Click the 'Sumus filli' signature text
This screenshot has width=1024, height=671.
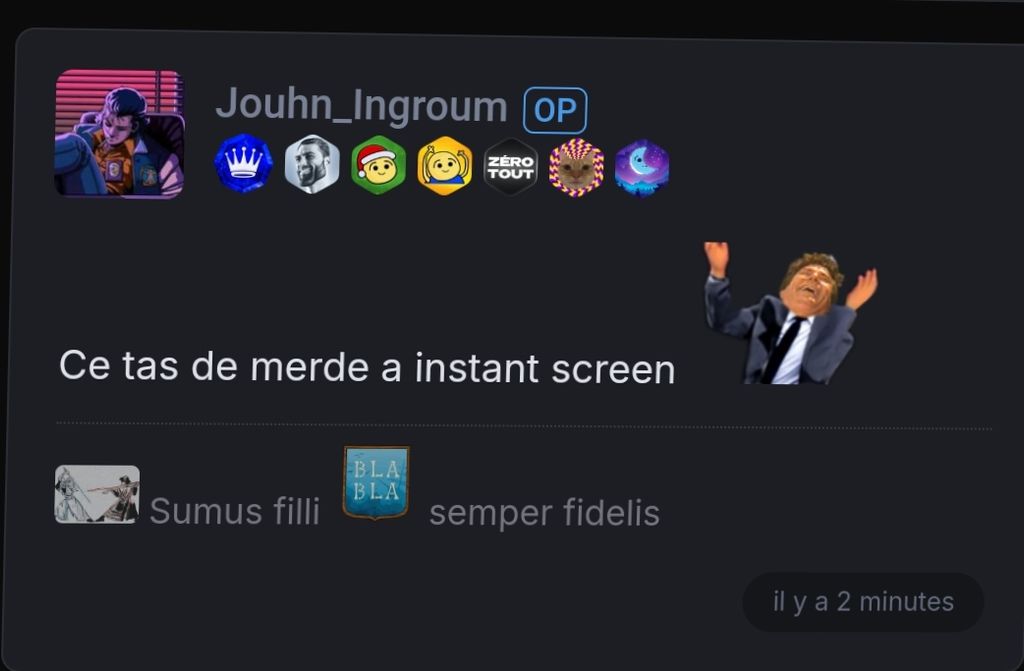(234, 511)
